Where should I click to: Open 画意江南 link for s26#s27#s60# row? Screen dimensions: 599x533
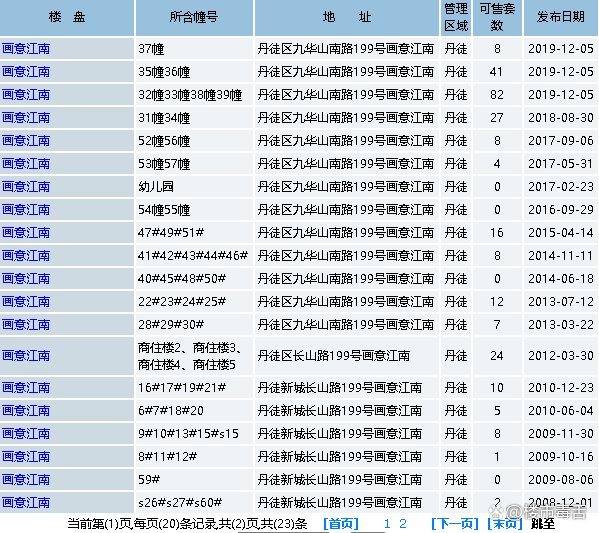pyautogui.click(x=26, y=502)
